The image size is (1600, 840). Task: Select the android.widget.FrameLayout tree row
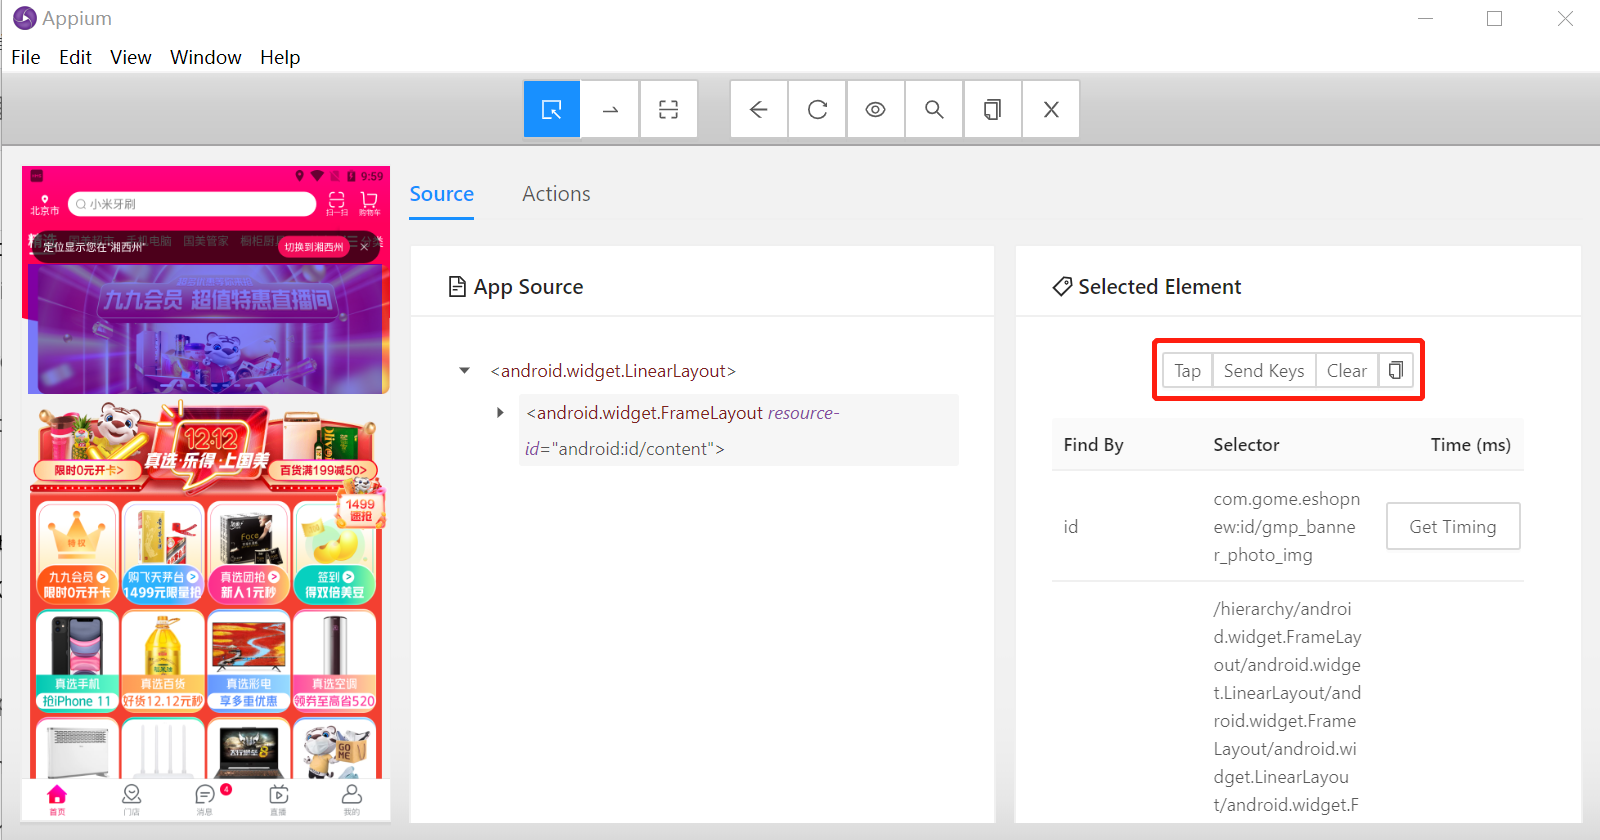[738, 430]
